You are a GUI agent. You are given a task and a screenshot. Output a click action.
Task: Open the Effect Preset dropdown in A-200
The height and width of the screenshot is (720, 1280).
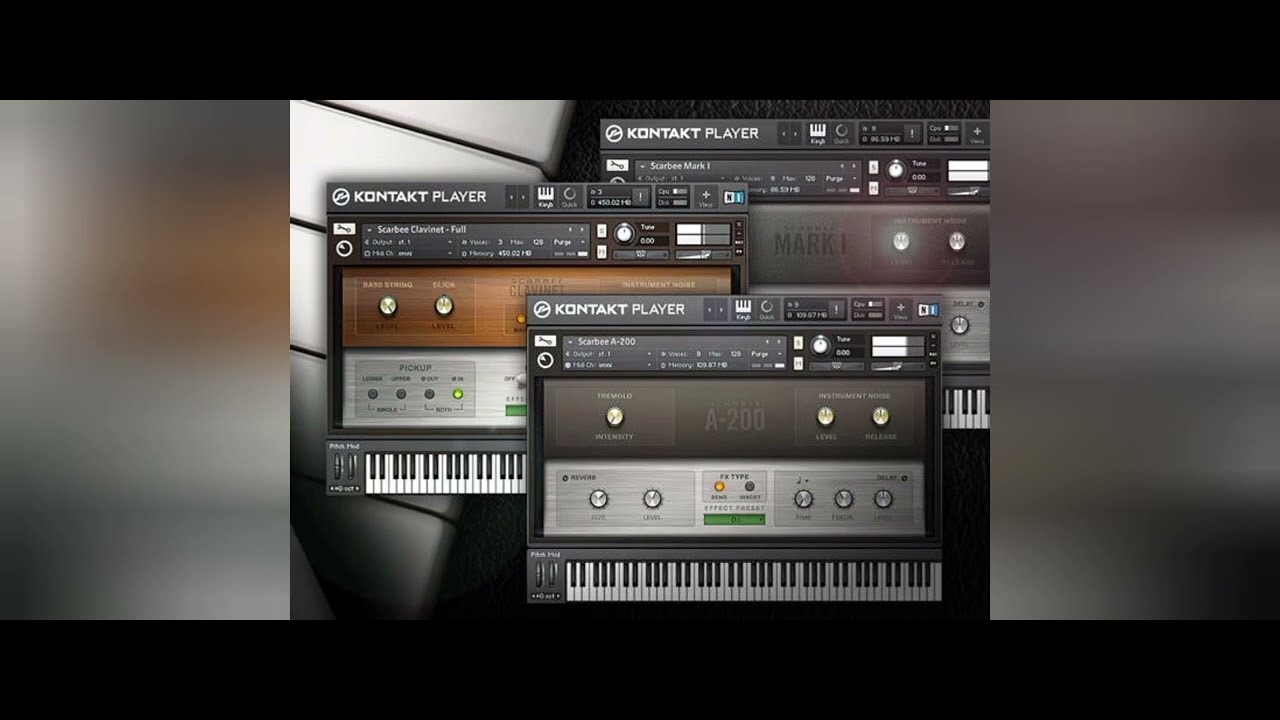click(x=734, y=519)
